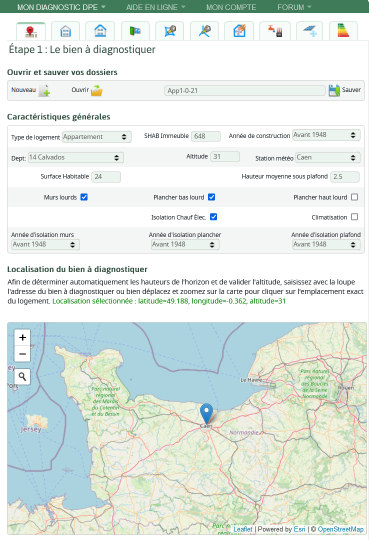Screen dimensions: 369x540
Task: Open the Année d'isolation plancher dropdown
Action: pos(185,245)
